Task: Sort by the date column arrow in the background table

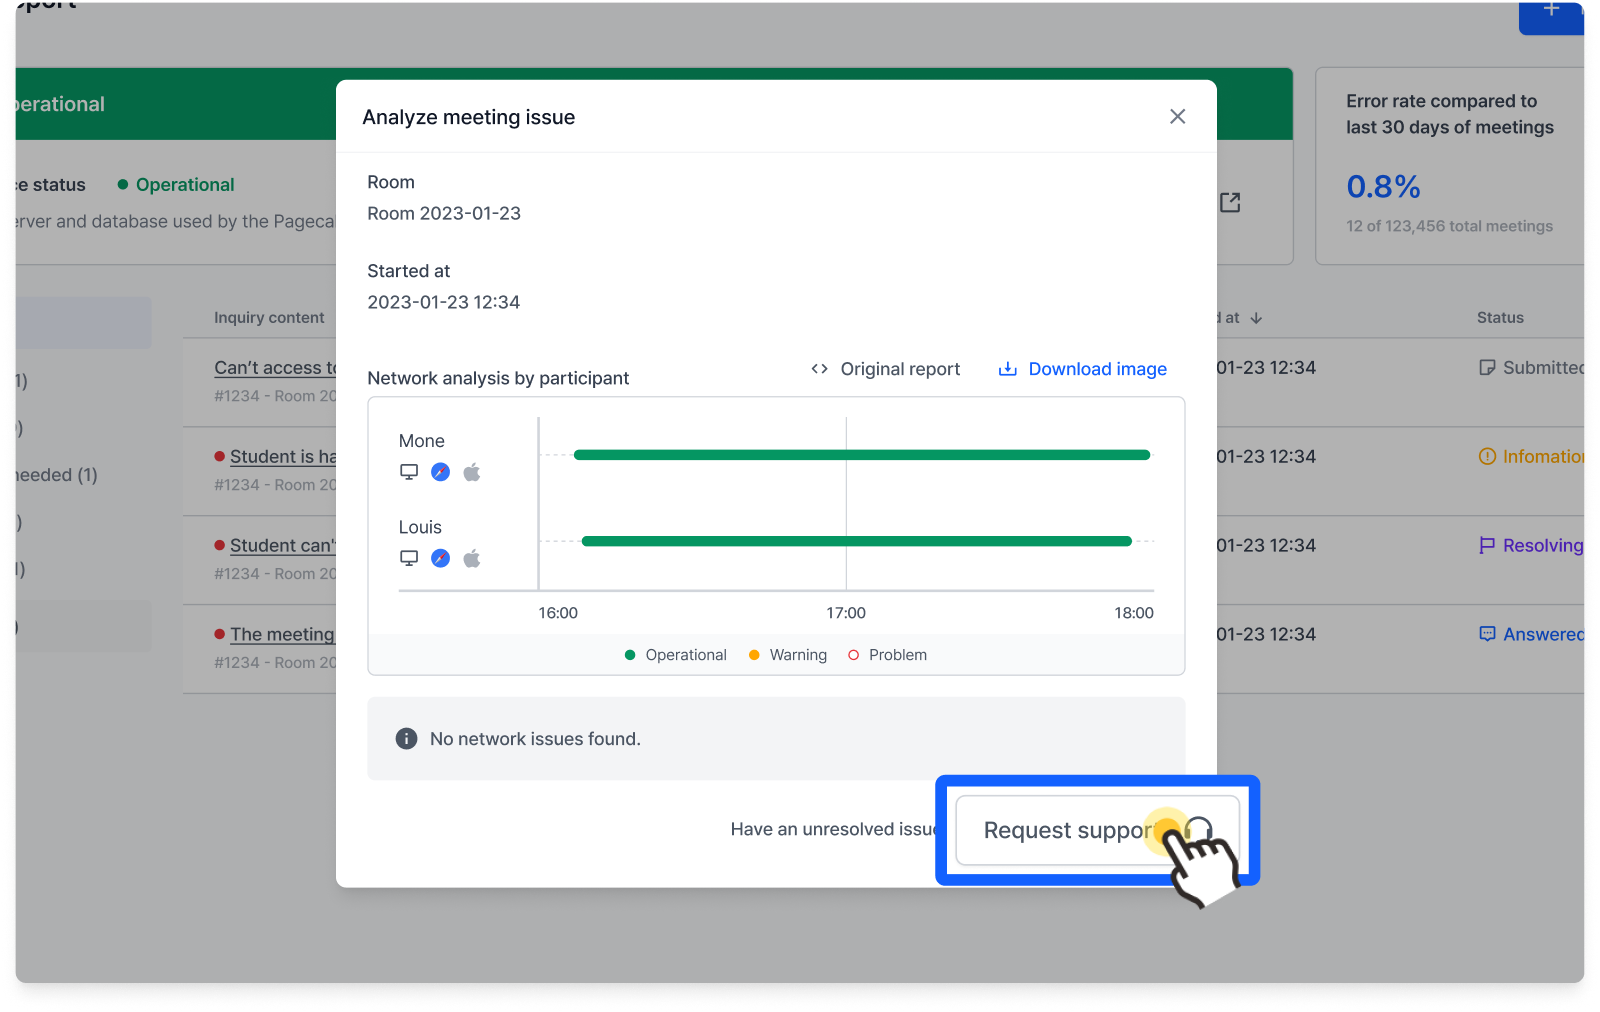Action: pos(1256,318)
